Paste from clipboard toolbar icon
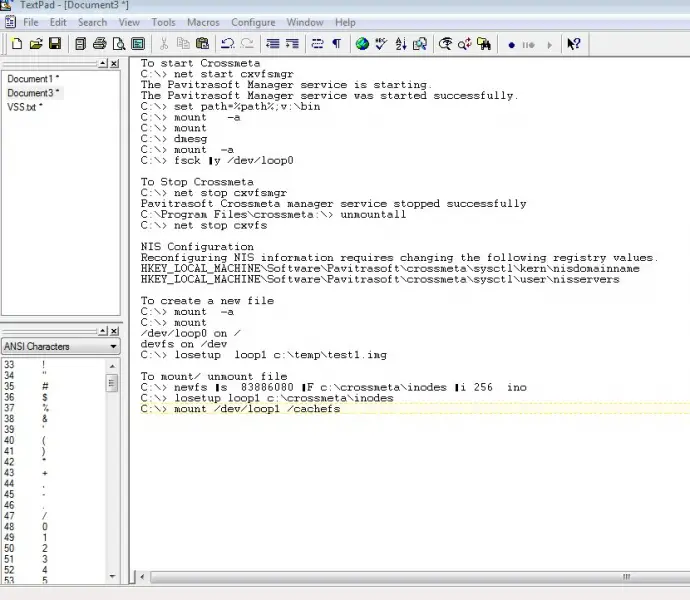 coord(202,44)
